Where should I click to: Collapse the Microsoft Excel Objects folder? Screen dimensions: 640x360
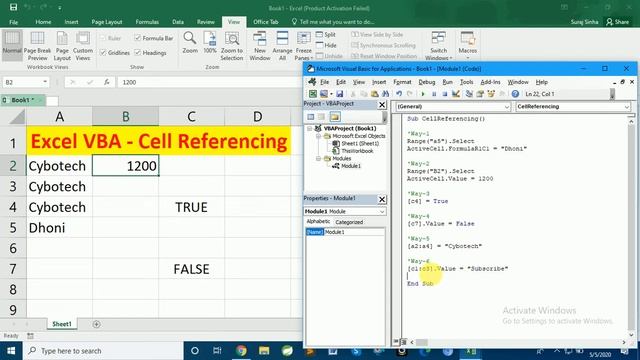click(x=318, y=136)
